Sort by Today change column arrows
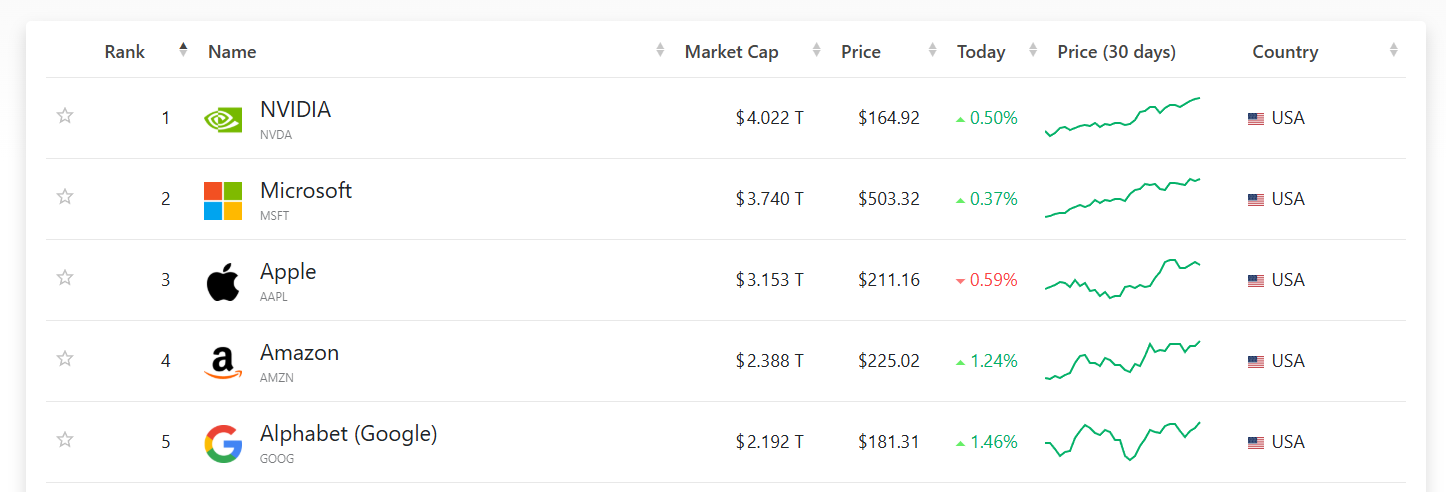 (1034, 50)
